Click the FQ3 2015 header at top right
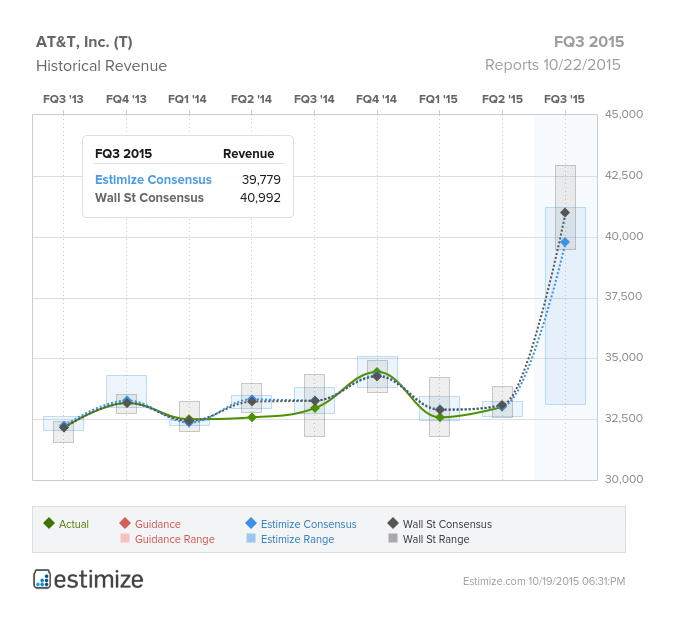The height and width of the screenshot is (620, 675). click(x=588, y=42)
